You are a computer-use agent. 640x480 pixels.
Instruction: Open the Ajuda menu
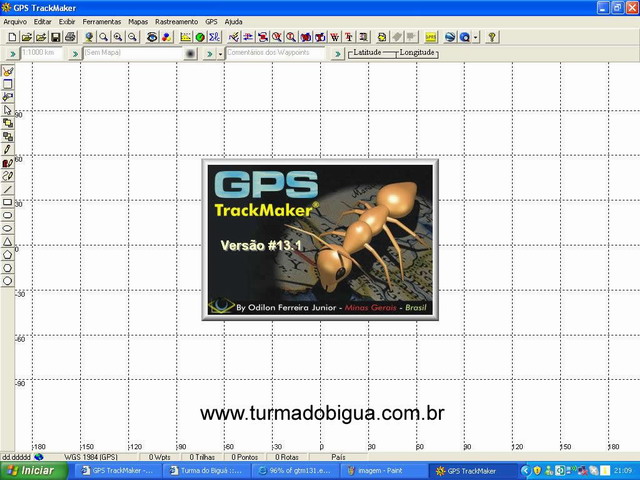coord(233,22)
